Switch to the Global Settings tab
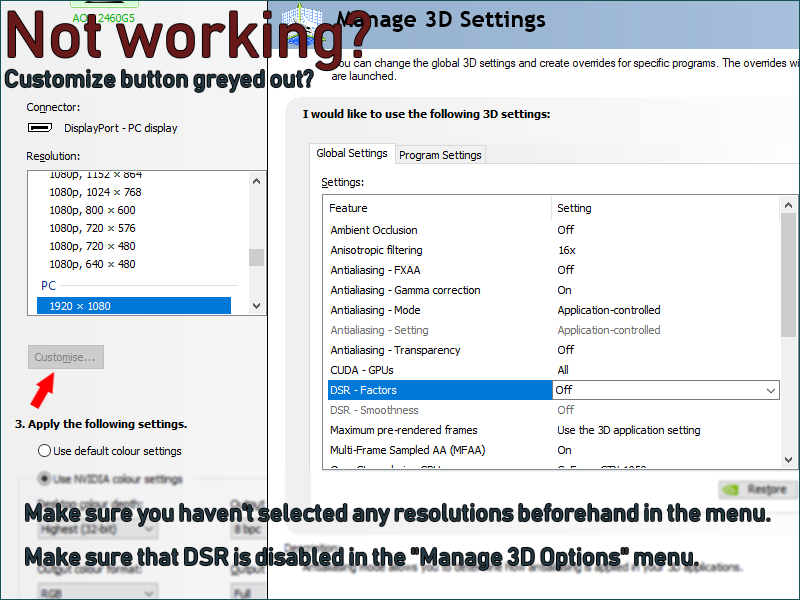Screen dimensions: 800x600 click(x=352, y=153)
